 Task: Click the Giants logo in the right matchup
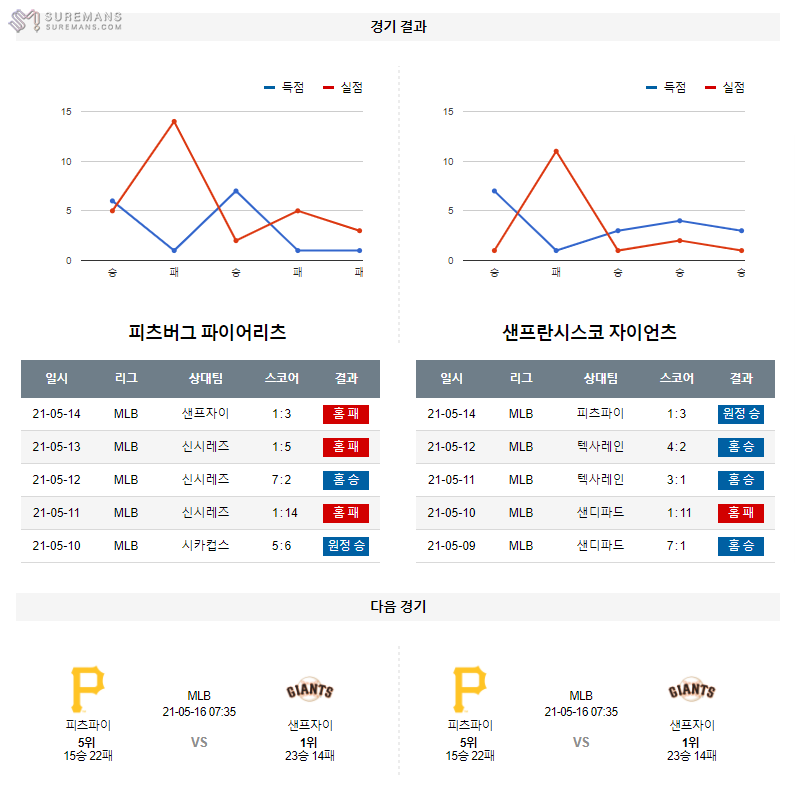click(x=691, y=691)
